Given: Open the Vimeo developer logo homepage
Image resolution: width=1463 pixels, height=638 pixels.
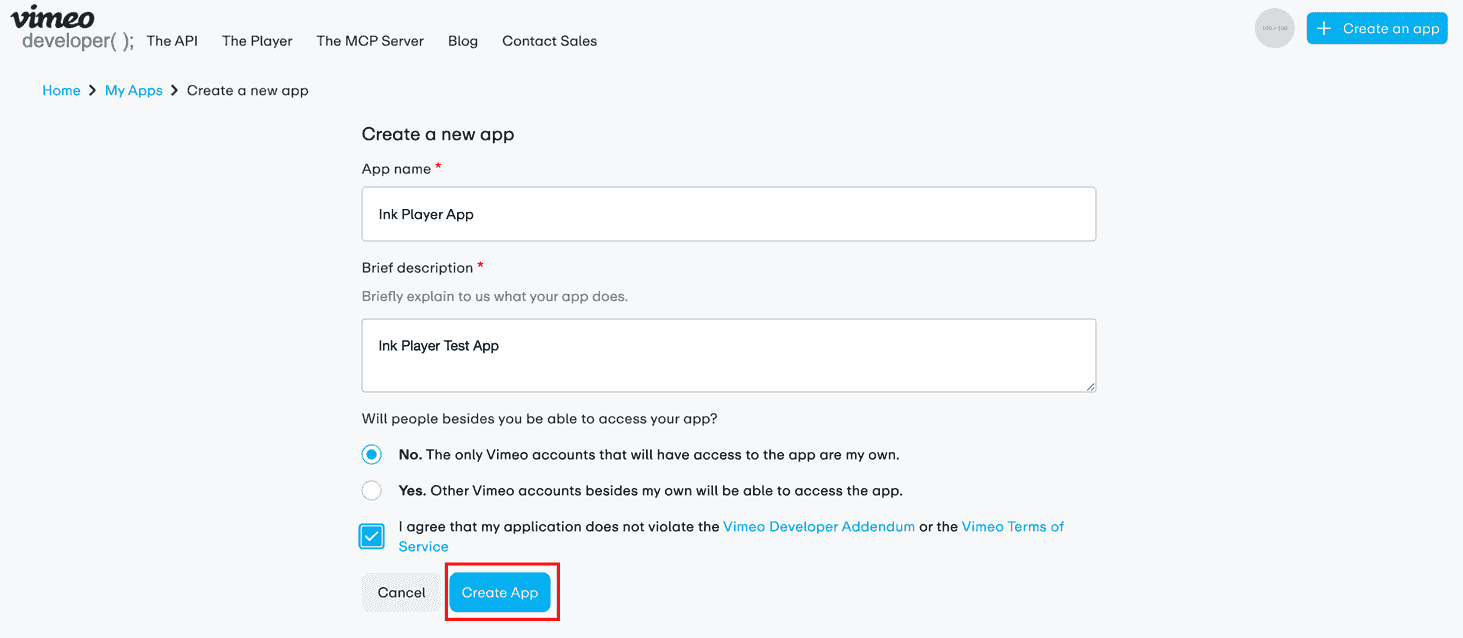Looking at the screenshot, I should 72,28.
